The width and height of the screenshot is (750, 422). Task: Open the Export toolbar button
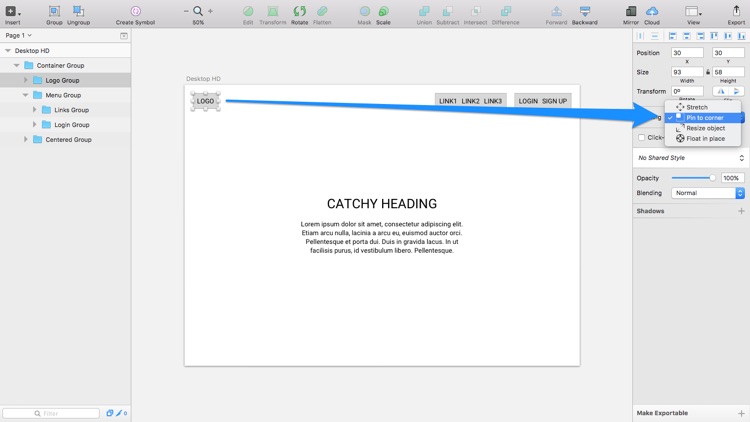[x=736, y=11]
